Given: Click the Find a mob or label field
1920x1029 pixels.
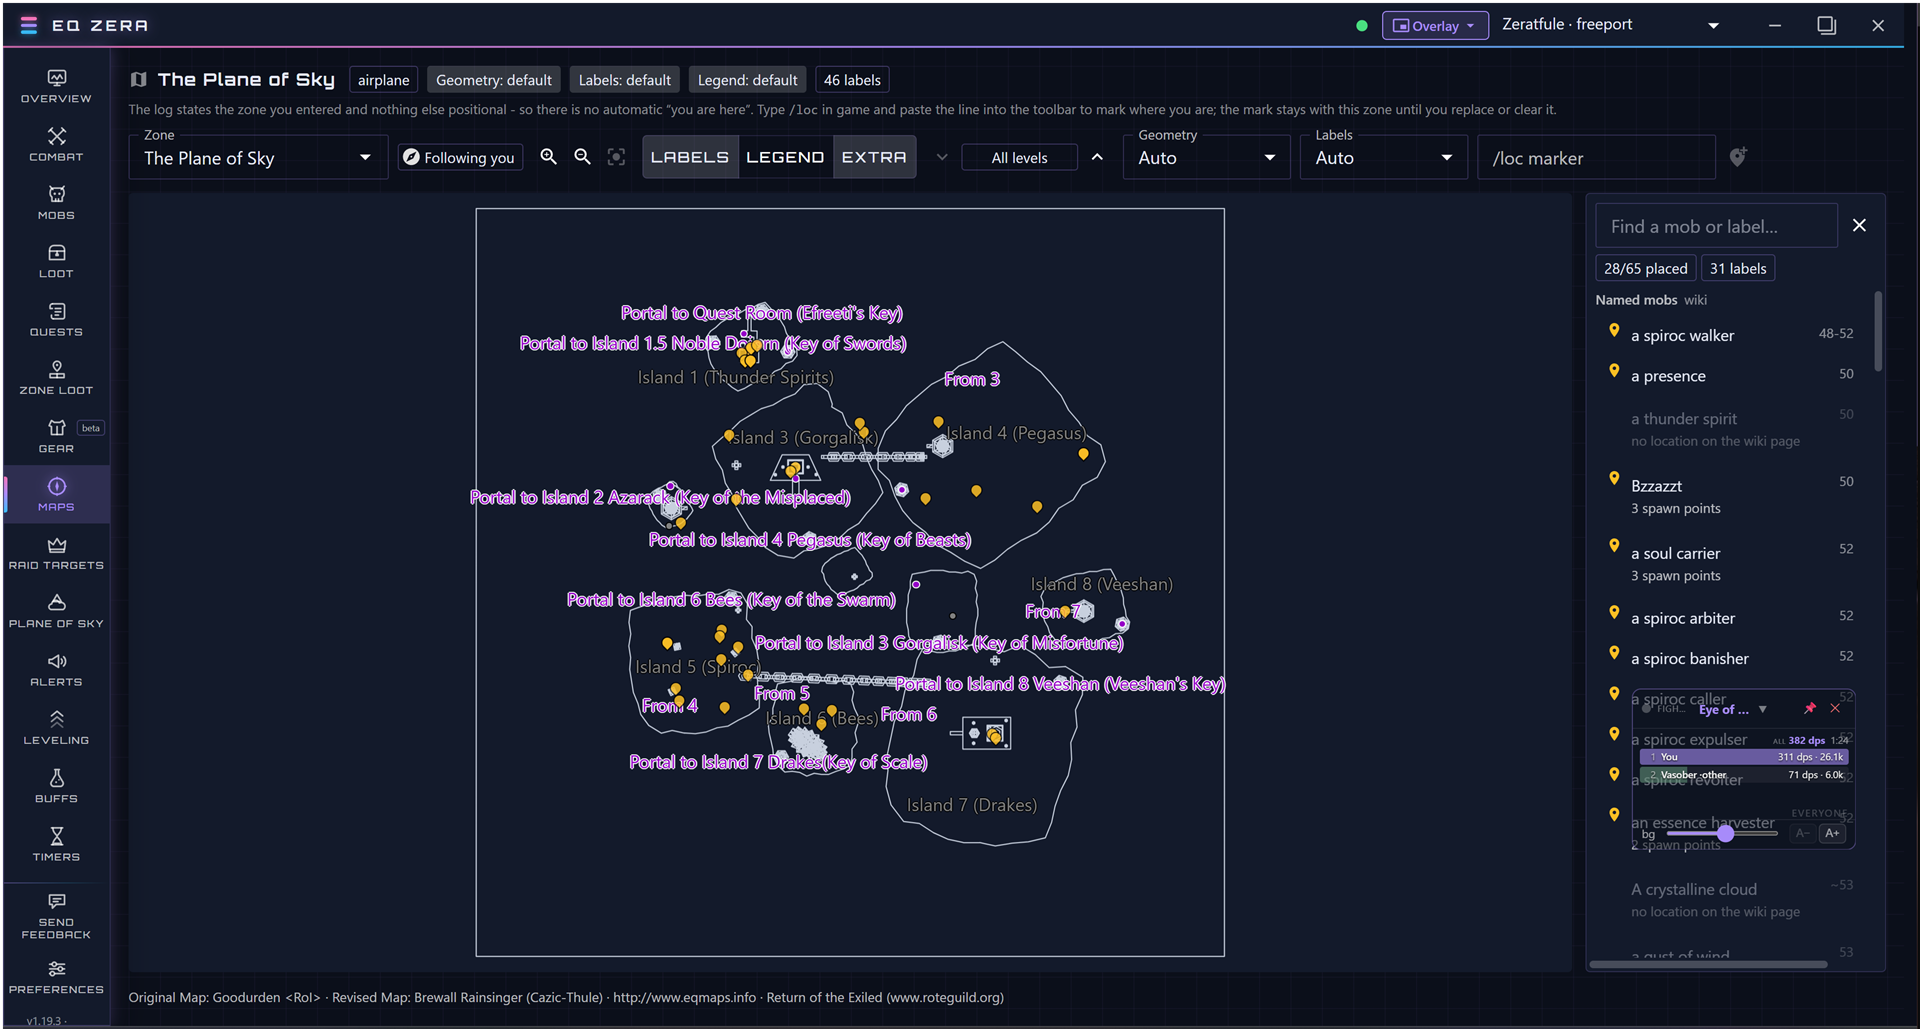Looking at the screenshot, I should click(1716, 226).
